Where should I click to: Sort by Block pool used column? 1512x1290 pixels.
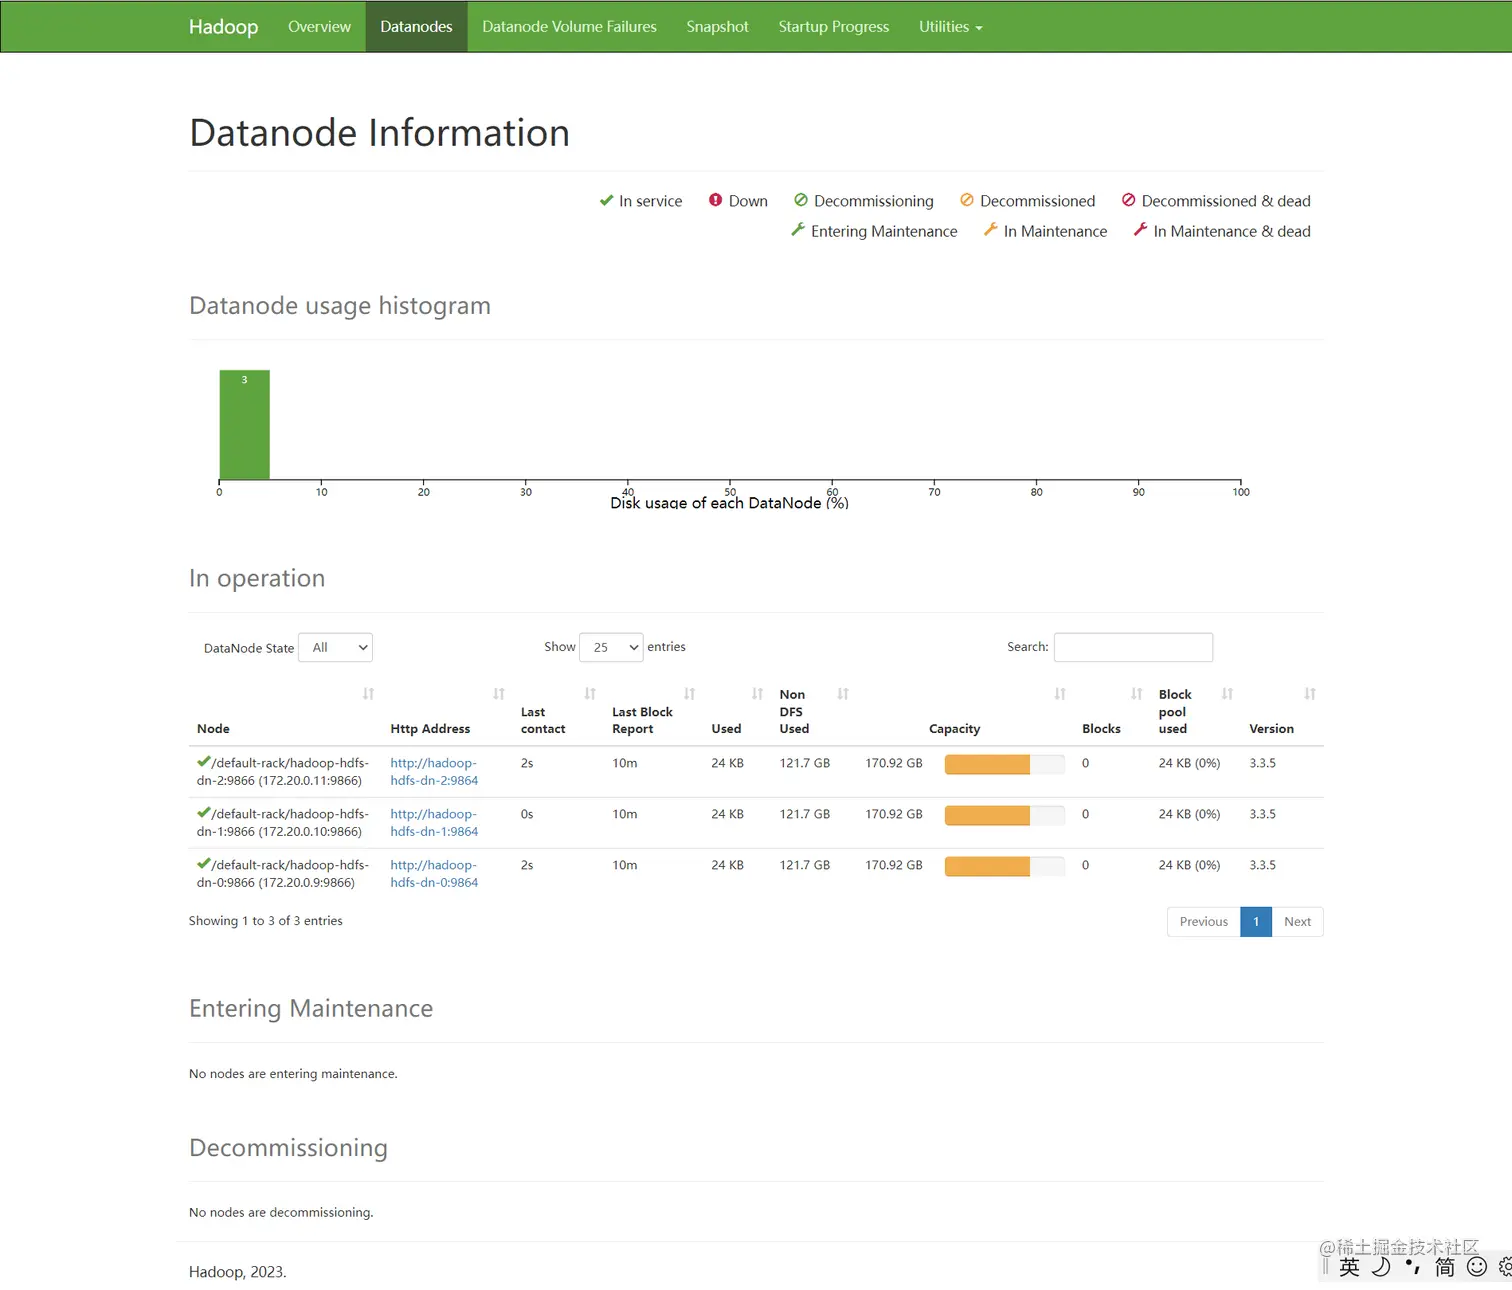[1196, 712]
